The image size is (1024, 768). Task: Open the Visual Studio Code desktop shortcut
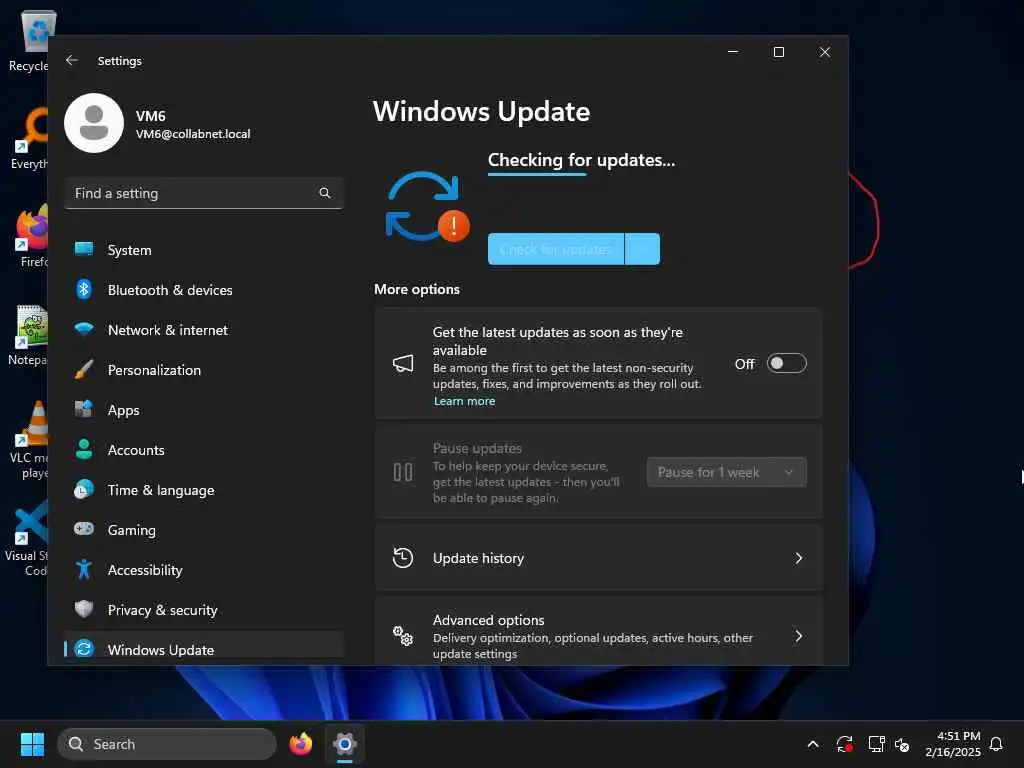coord(26,539)
